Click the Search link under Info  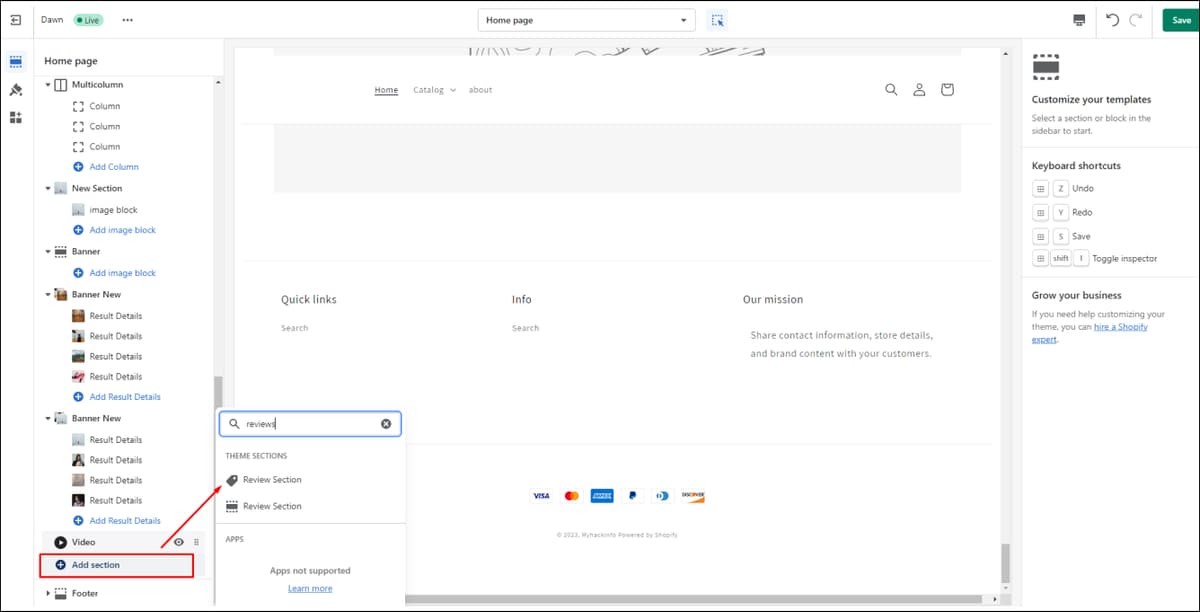(525, 328)
